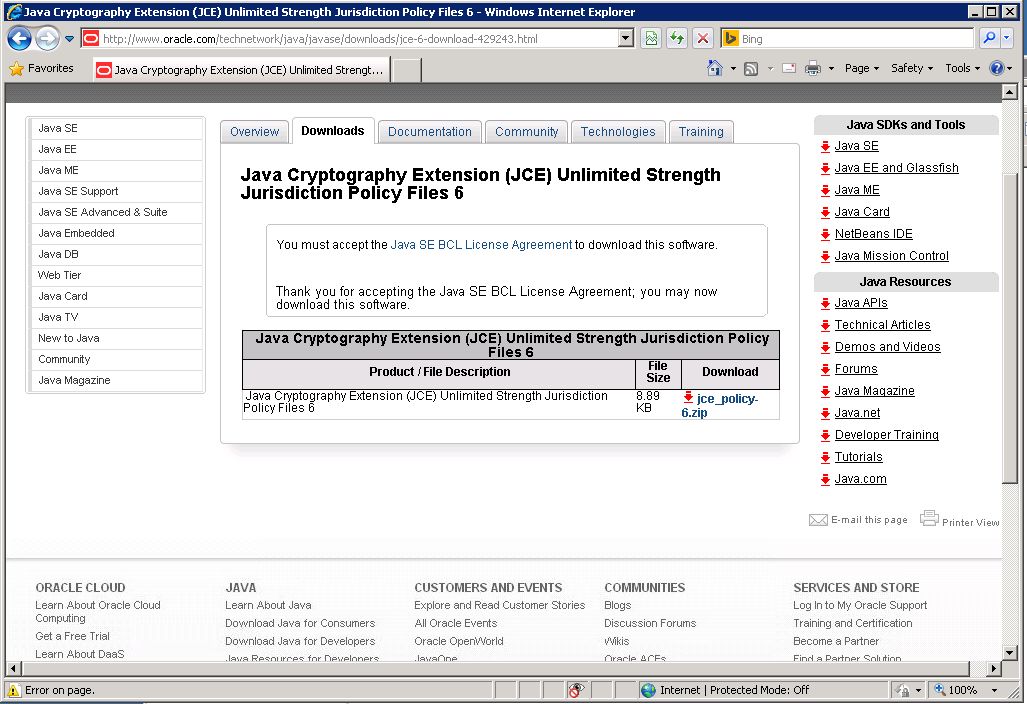1027x704 pixels.
Task: Open Favorites with the star icon
Action: (16, 69)
